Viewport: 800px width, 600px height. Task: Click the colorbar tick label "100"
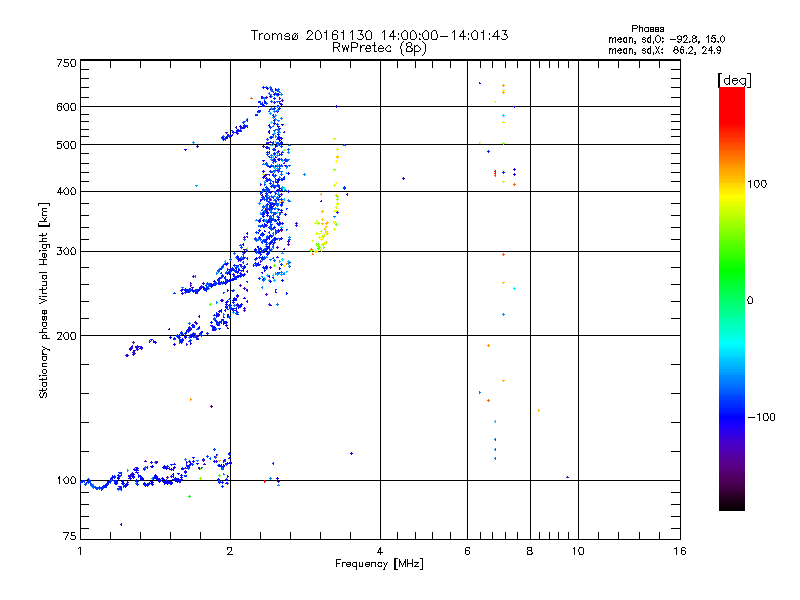[x=757, y=184]
